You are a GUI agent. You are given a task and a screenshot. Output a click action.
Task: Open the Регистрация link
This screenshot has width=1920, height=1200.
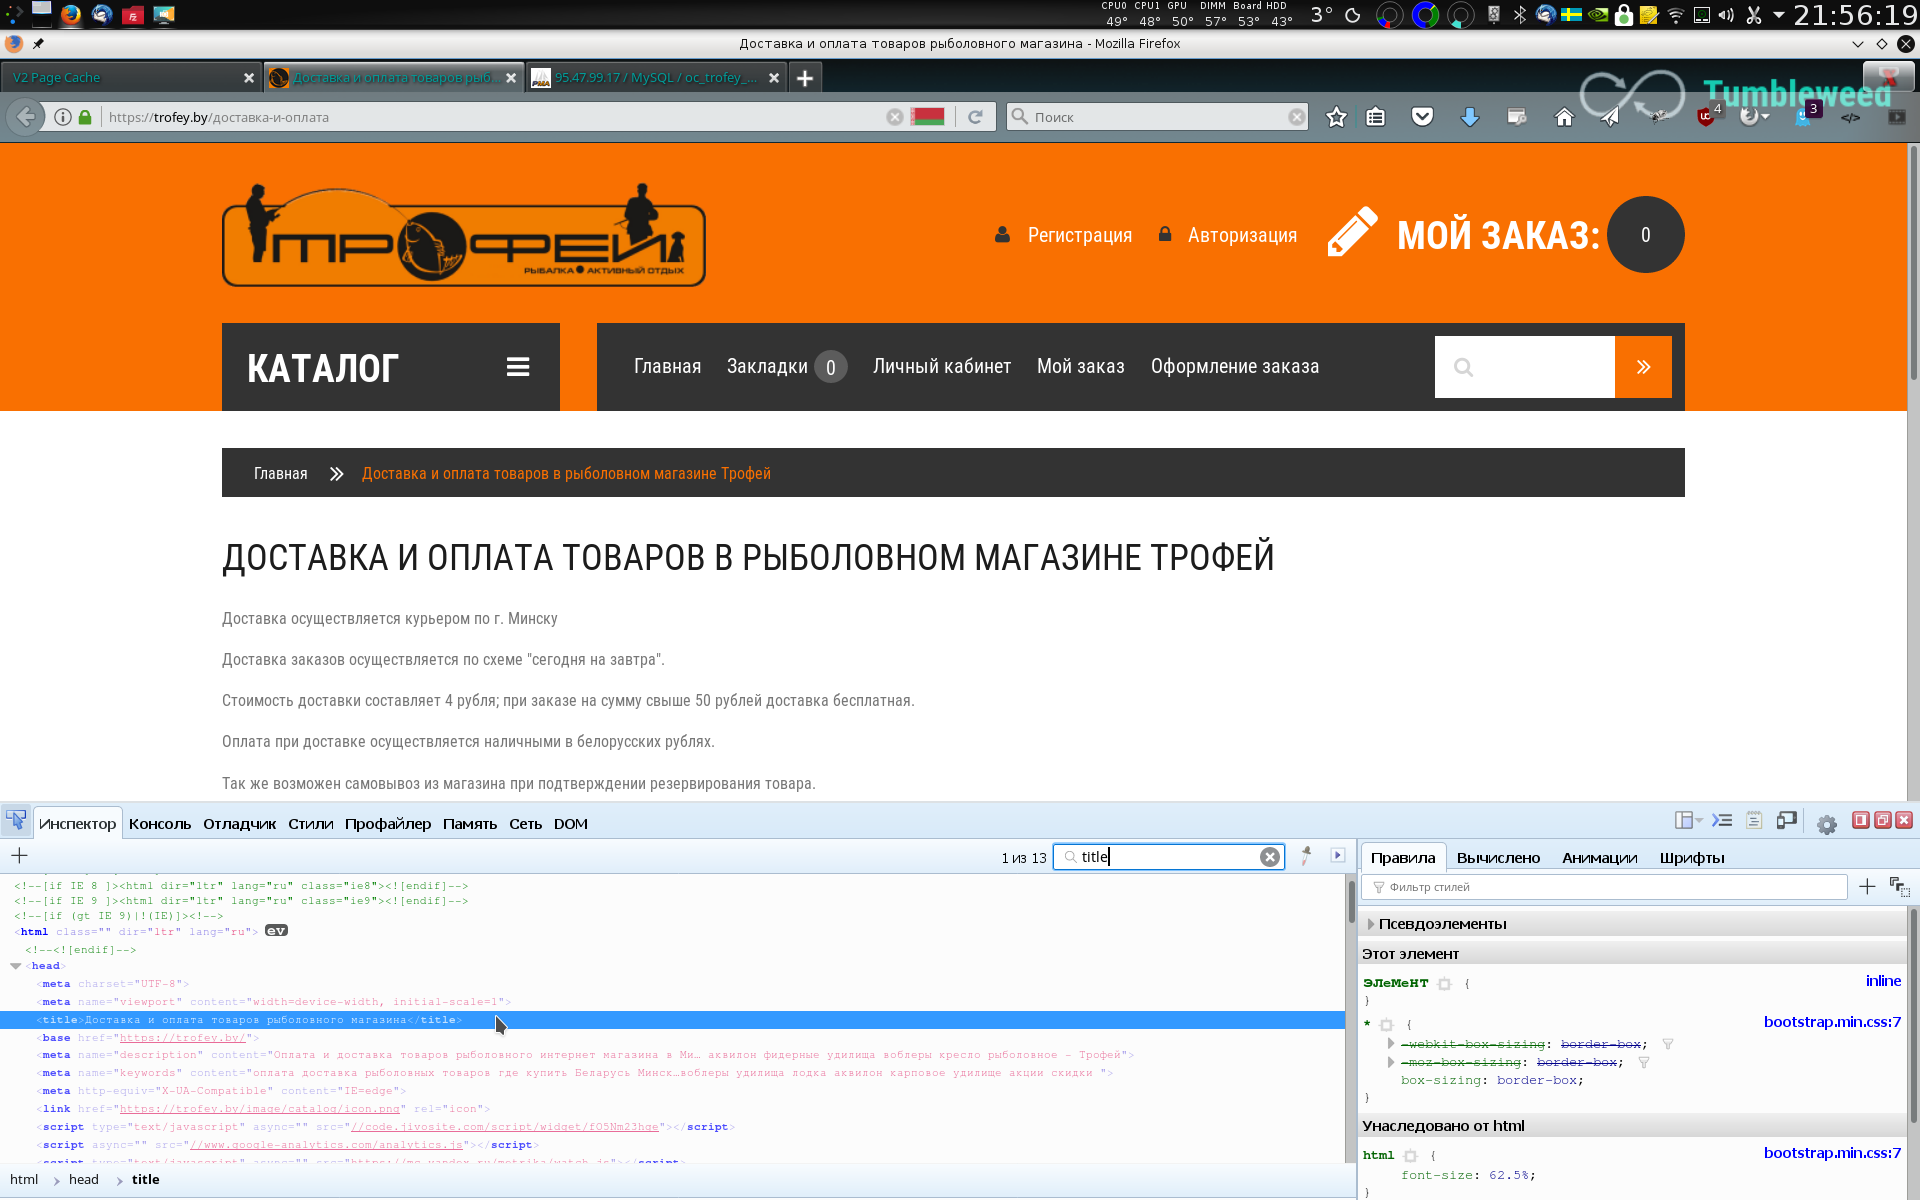click(x=1079, y=235)
